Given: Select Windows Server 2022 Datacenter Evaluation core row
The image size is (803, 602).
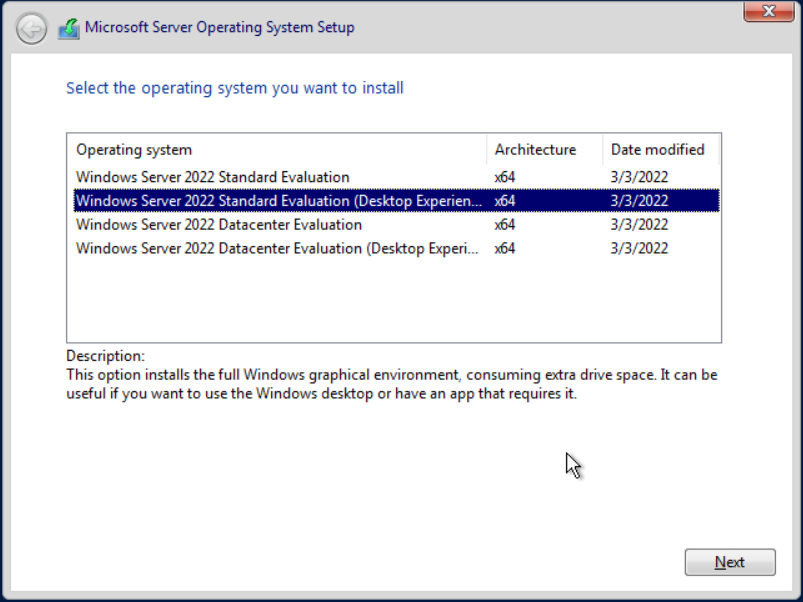Looking at the screenshot, I should coord(396,225).
